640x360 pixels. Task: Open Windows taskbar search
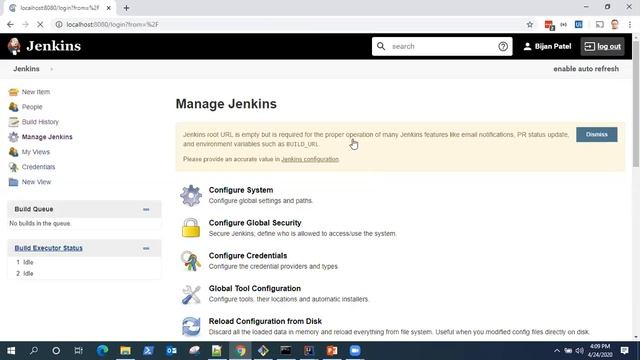pyautogui.click(x=34, y=351)
